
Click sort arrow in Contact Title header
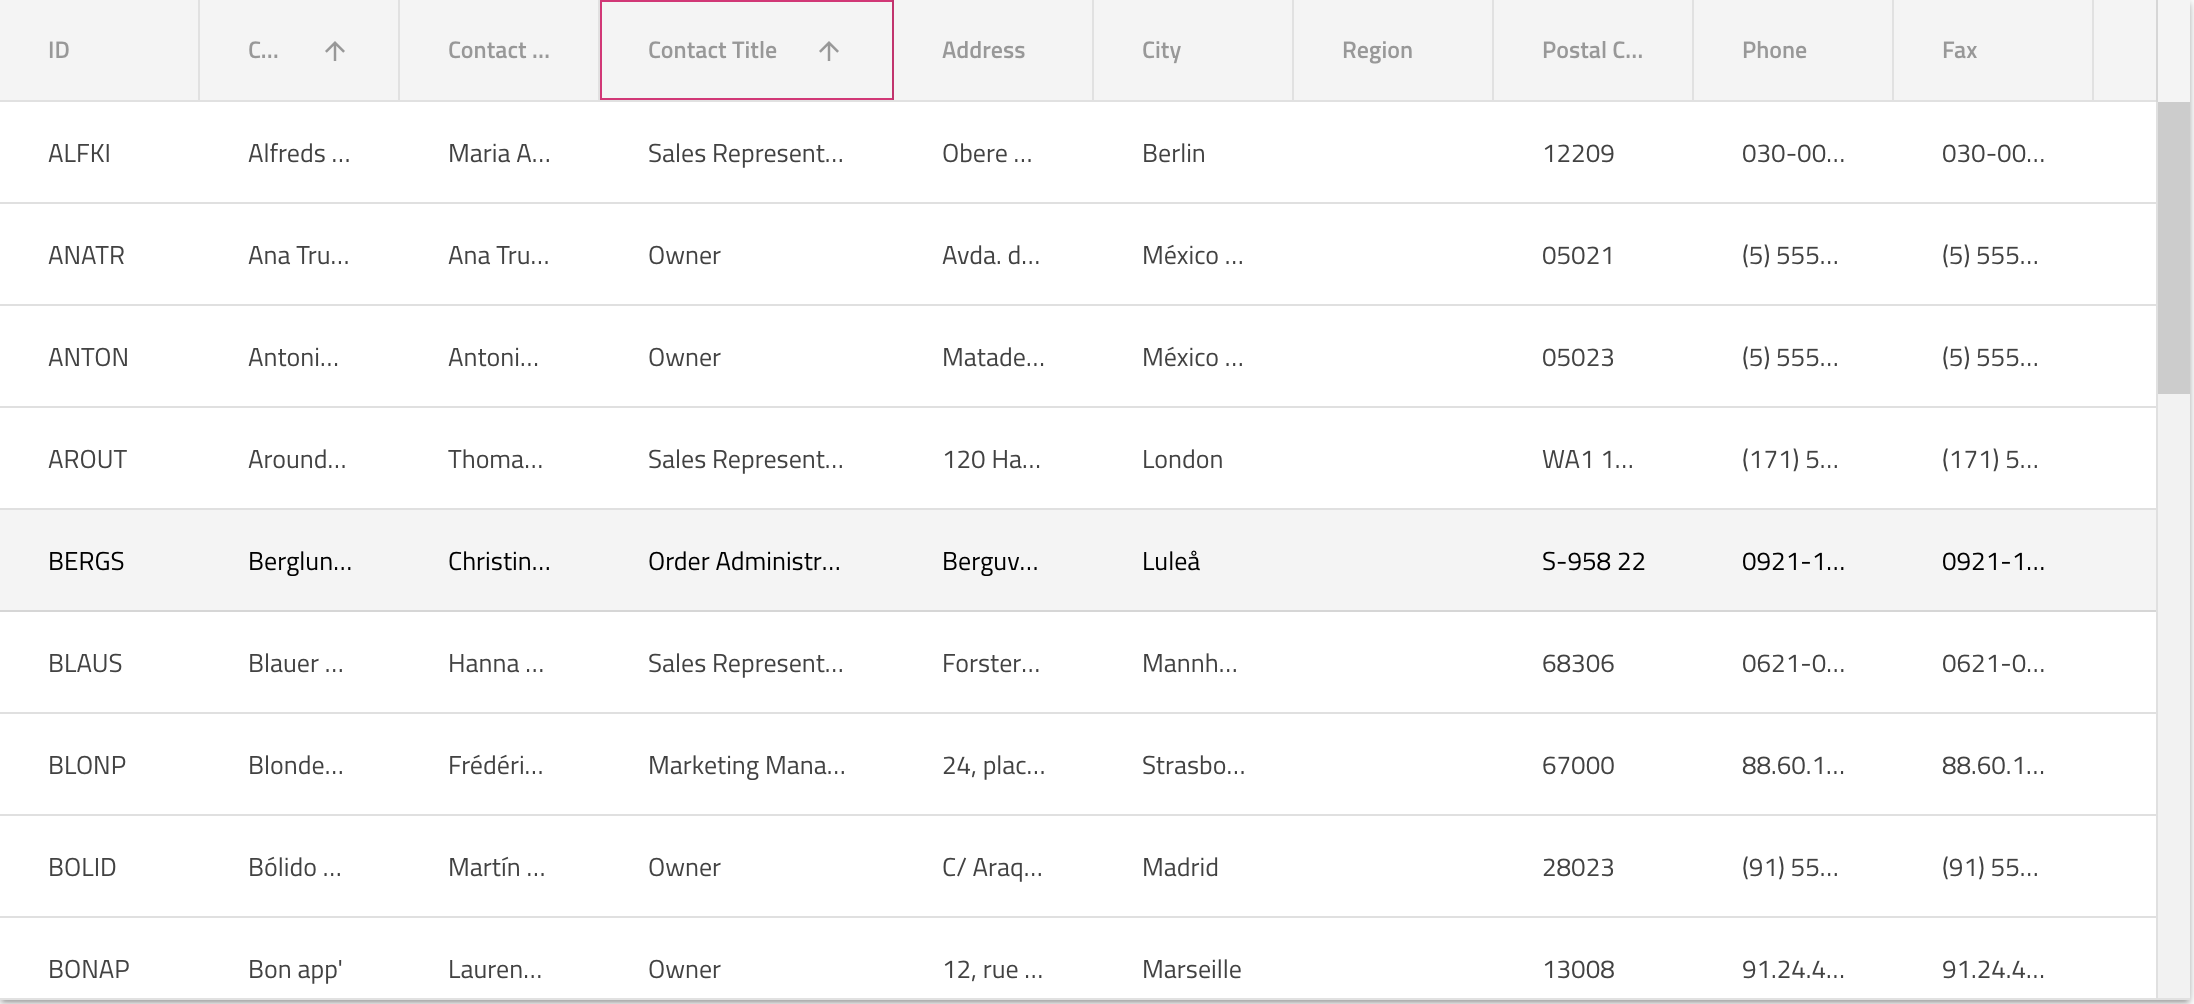828,51
